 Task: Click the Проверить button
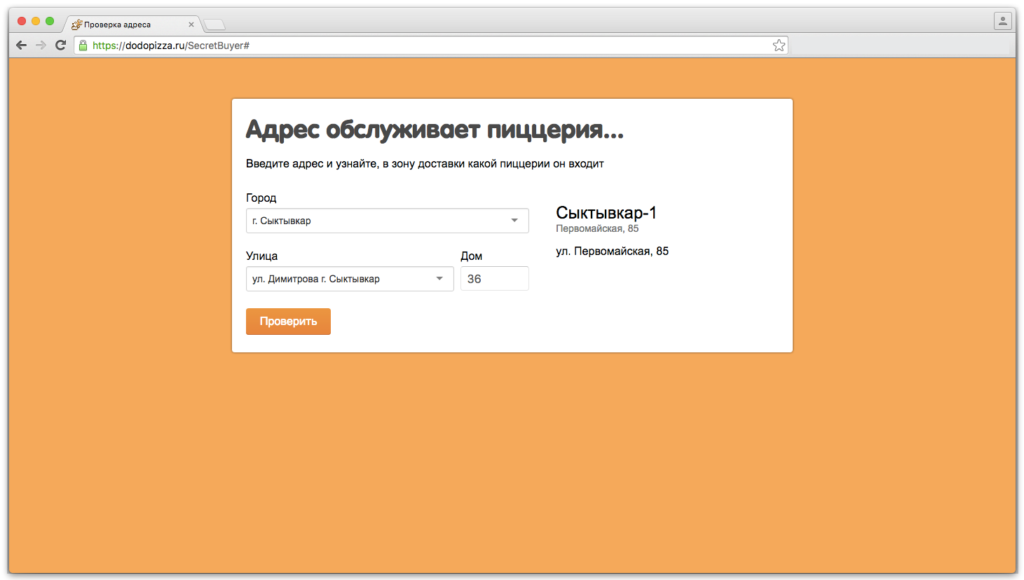[288, 321]
